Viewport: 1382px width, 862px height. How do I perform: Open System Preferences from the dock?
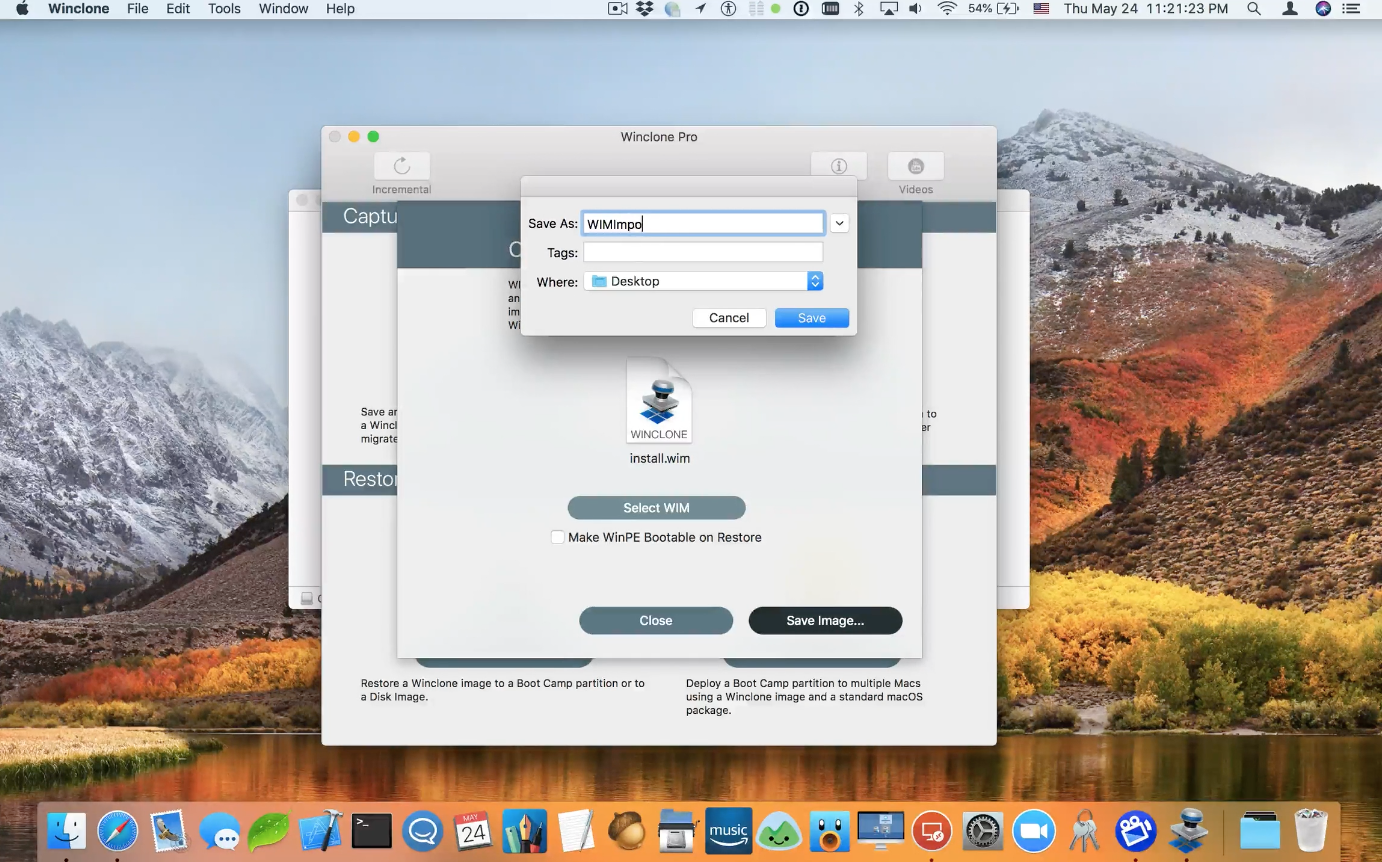[982, 830]
